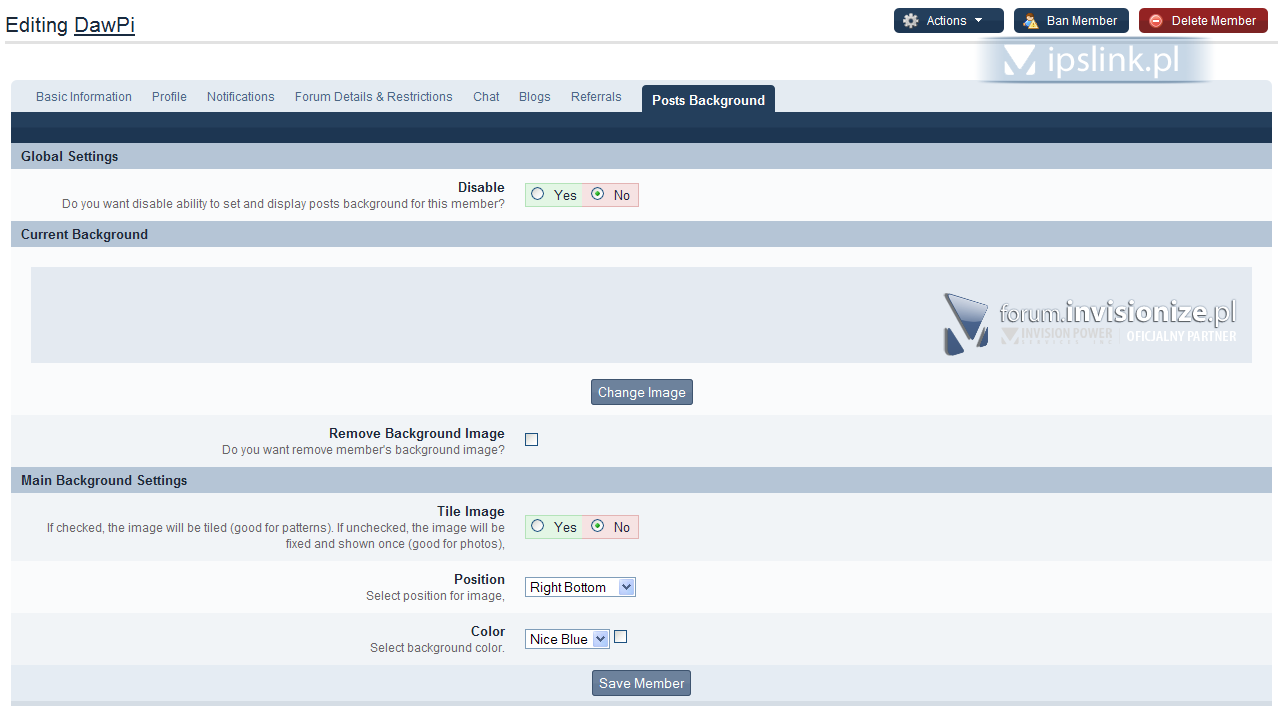Click the ipslink.pl logo
This screenshot has height=717, width=1281.
click(1092, 61)
